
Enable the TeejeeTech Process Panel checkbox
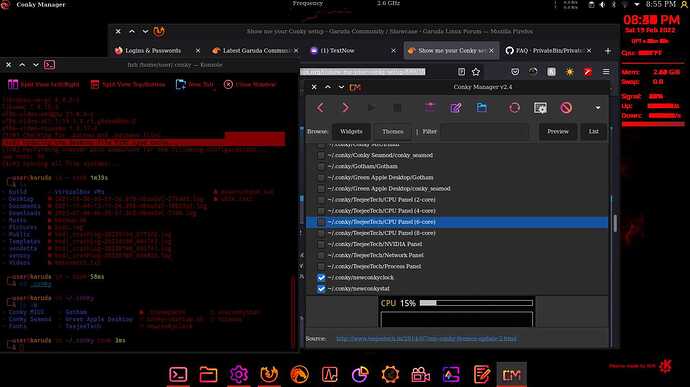click(321, 267)
